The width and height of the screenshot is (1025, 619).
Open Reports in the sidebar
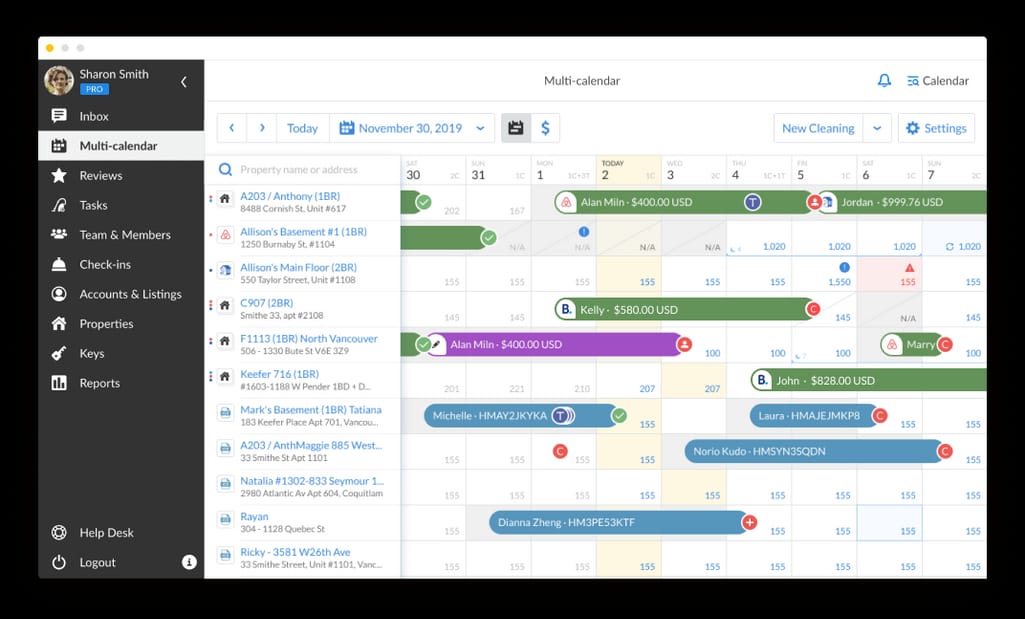pyautogui.click(x=121, y=383)
